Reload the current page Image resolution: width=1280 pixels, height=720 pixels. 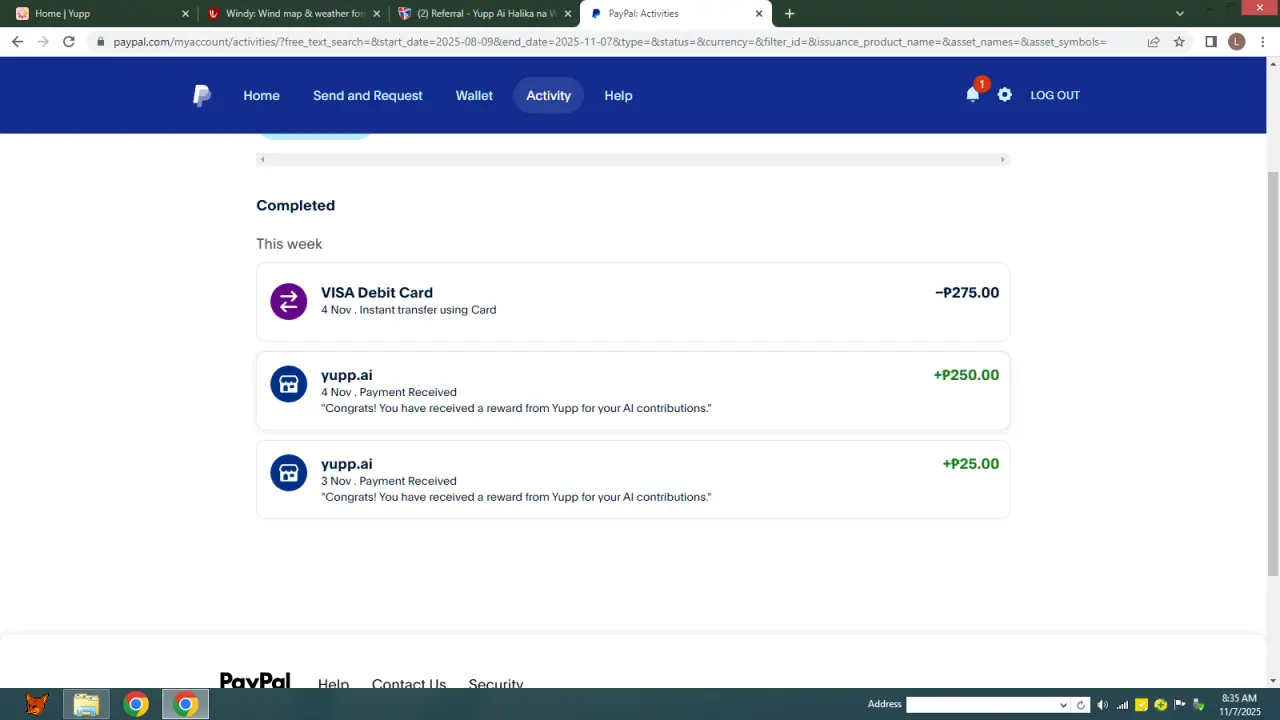click(x=69, y=41)
